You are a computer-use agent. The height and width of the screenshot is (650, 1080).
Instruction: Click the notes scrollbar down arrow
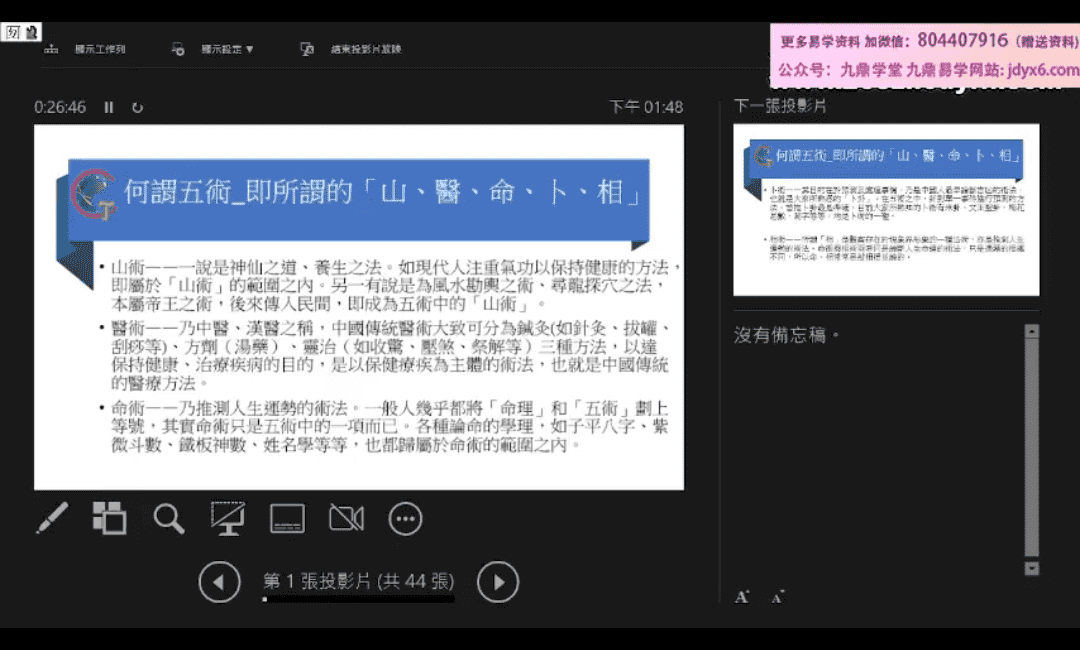point(1032,568)
